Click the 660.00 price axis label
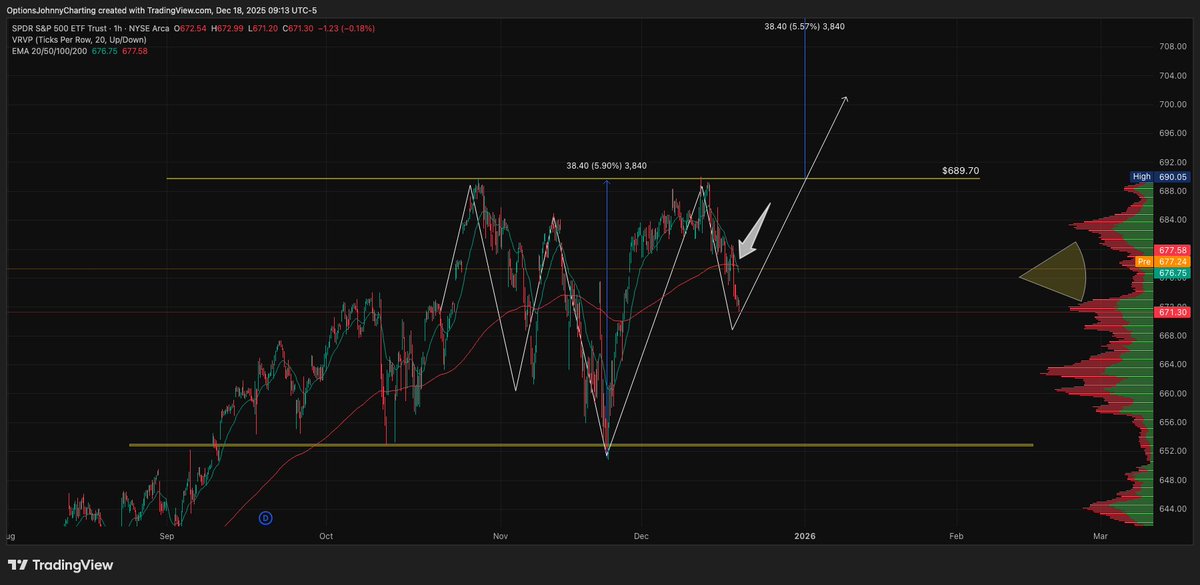This screenshot has height=585, width=1200. pyautogui.click(x=1172, y=393)
